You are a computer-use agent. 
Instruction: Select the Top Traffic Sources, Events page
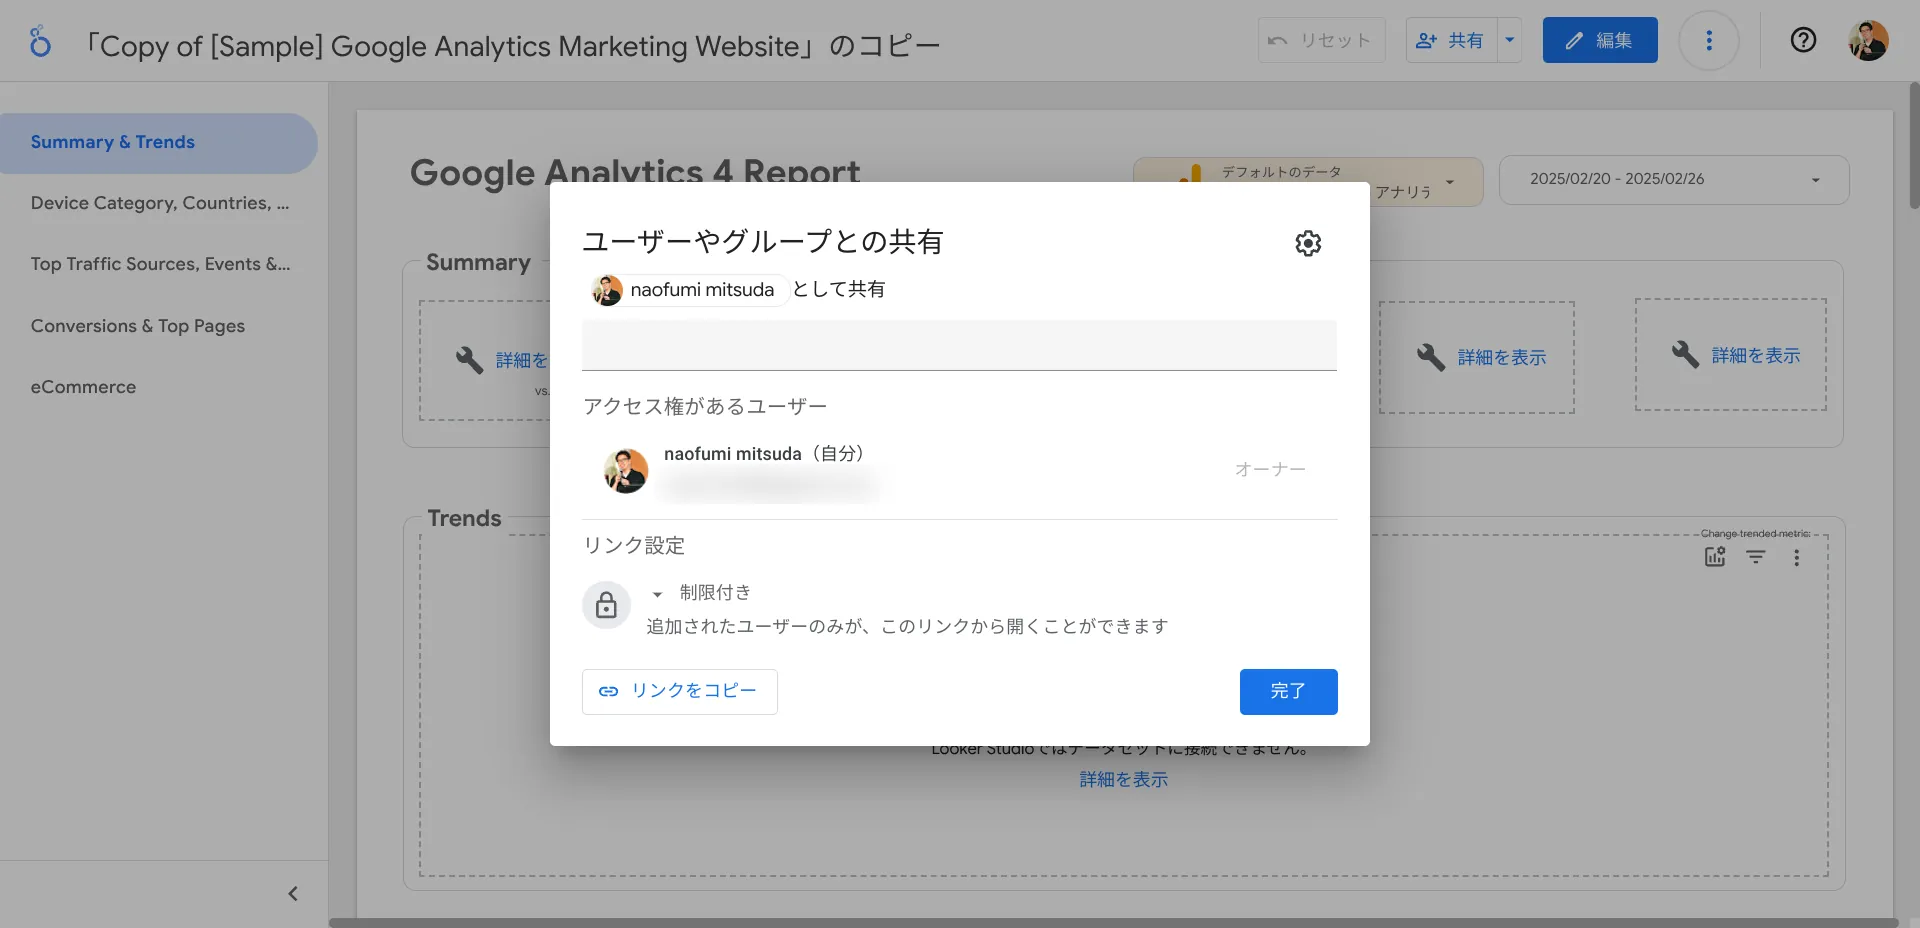pos(160,264)
